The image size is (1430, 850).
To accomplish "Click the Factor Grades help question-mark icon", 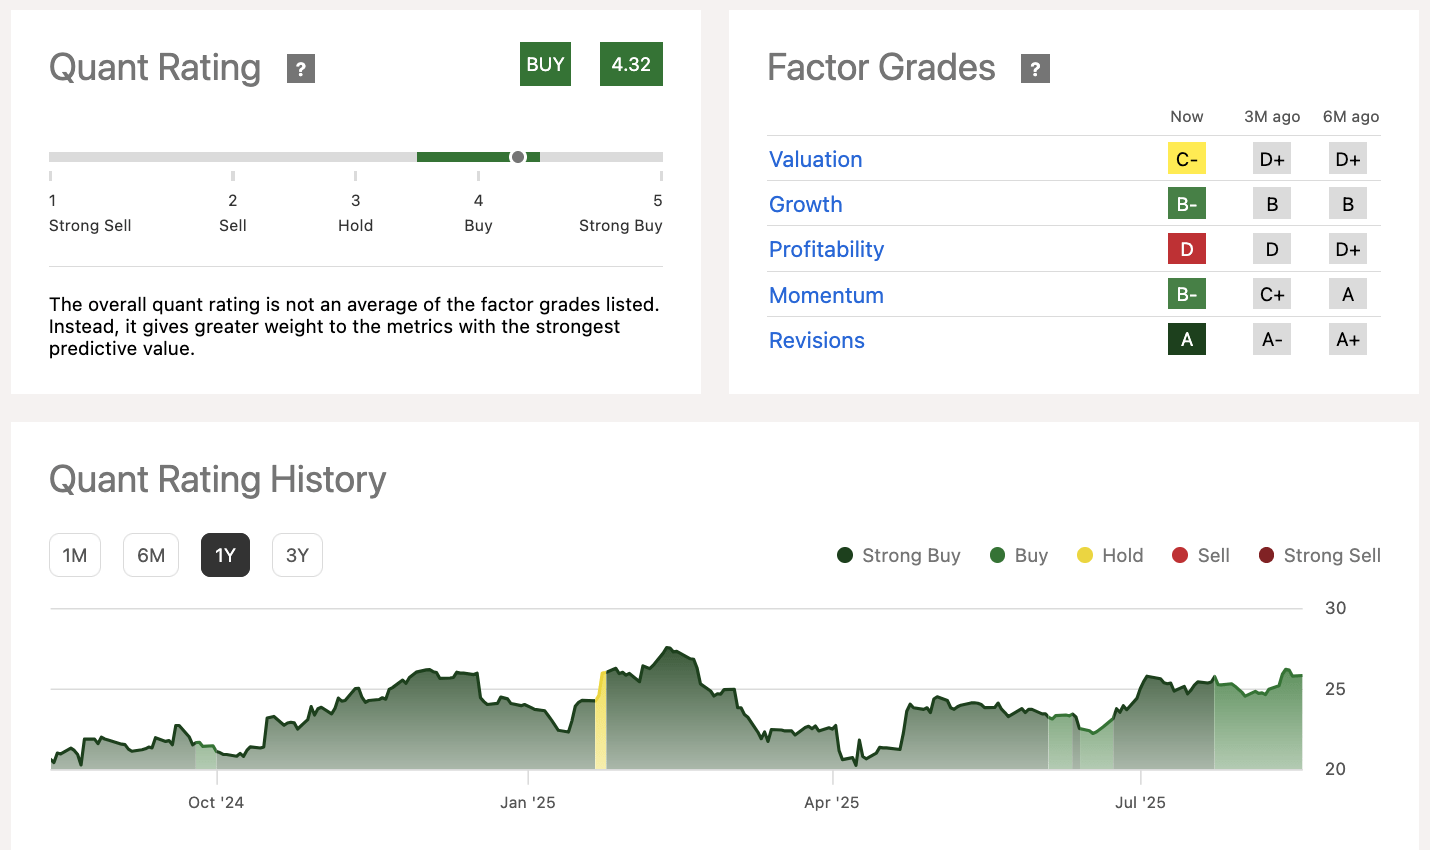I will [1035, 69].
